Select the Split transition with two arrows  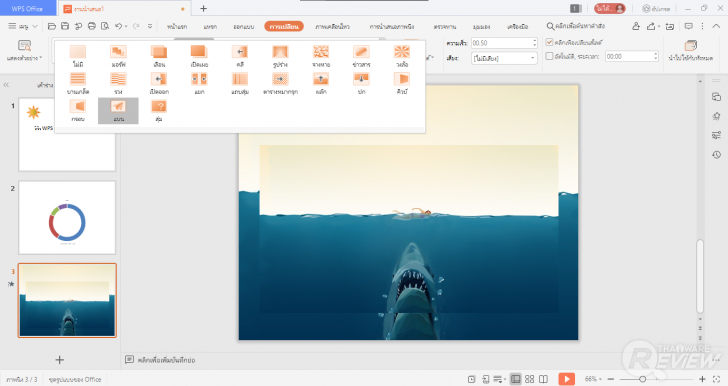[x=200, y=83]
